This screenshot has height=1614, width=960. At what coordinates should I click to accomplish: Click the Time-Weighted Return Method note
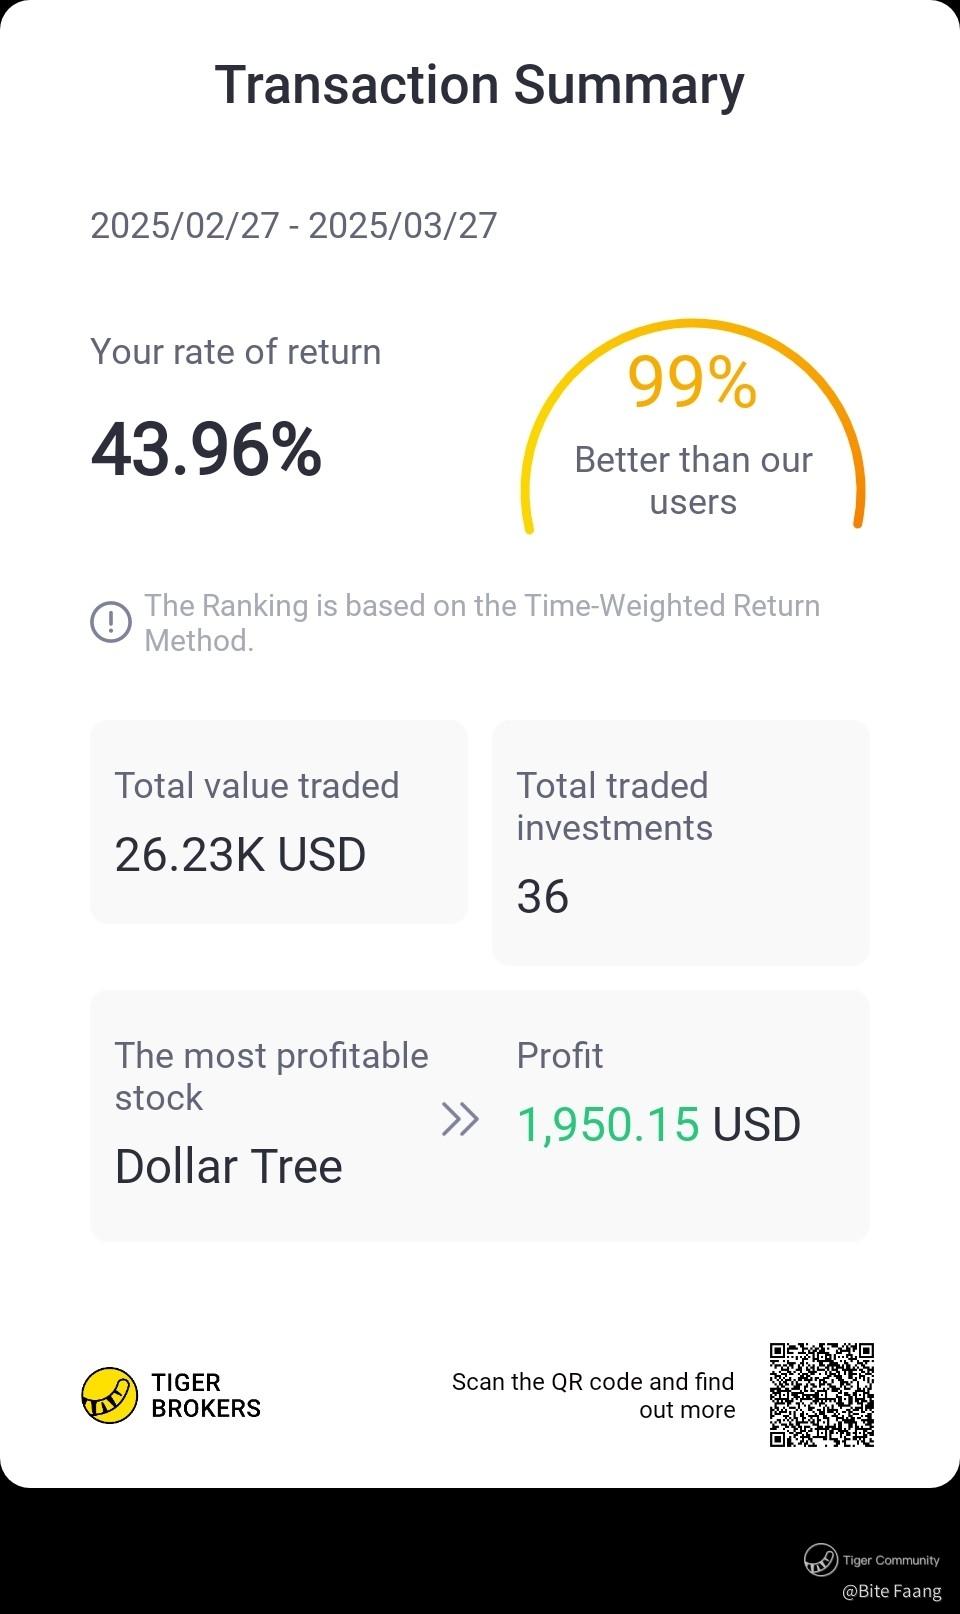482,623
